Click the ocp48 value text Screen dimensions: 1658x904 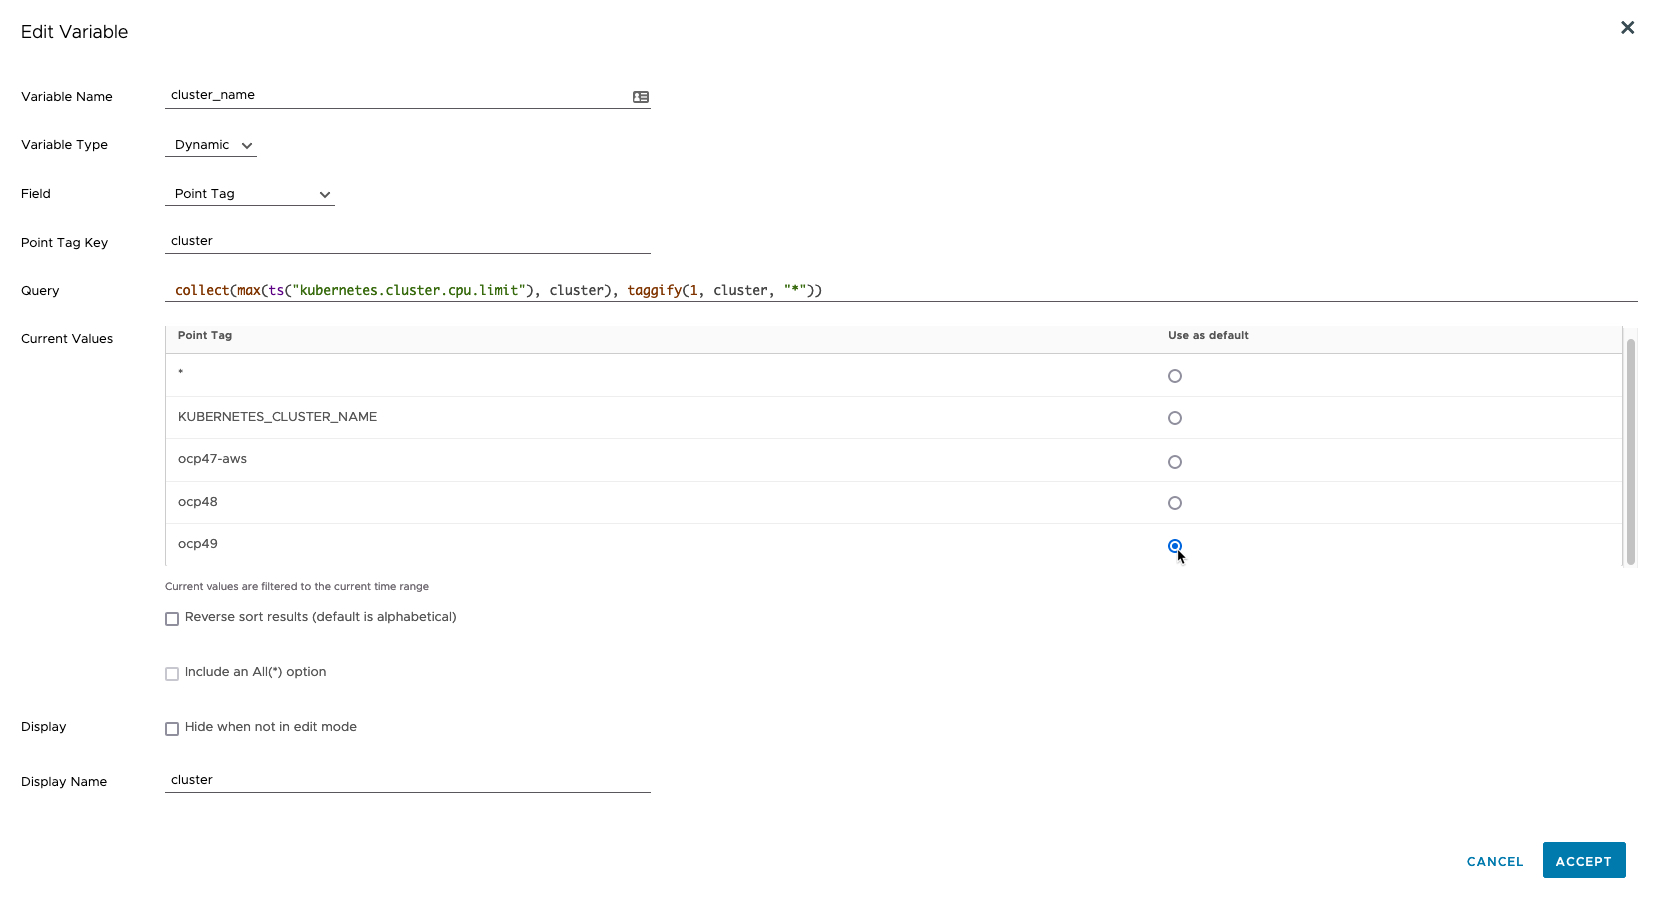click(198, 502)
